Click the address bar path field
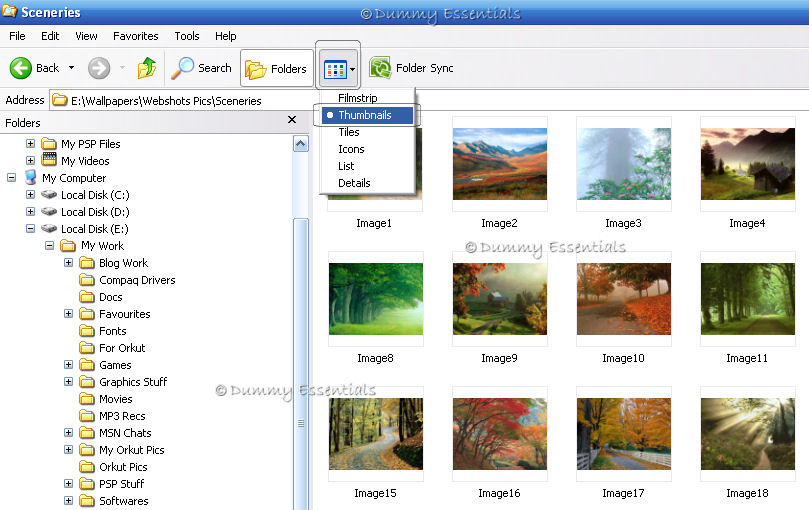 click(428, 100)
